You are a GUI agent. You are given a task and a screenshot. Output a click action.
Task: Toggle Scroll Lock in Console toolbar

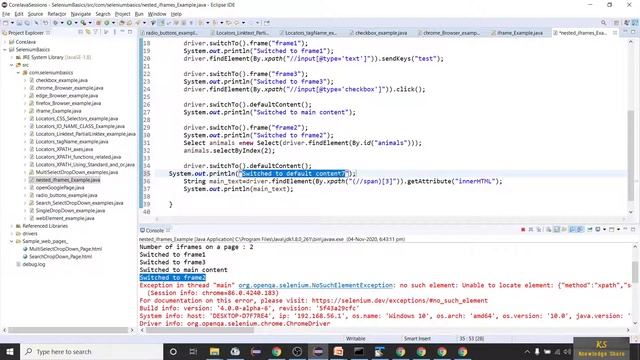[x=556, y=230]
